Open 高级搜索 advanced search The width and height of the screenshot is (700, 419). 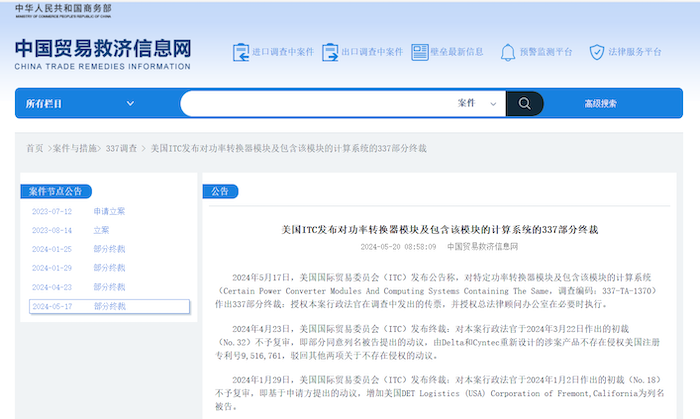click(600, 104)
